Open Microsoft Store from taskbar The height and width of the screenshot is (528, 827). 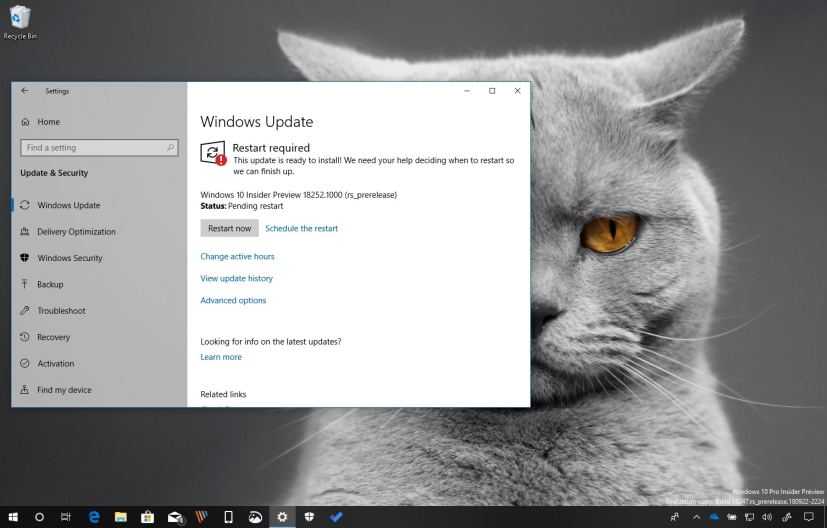[x=148, y=517]
